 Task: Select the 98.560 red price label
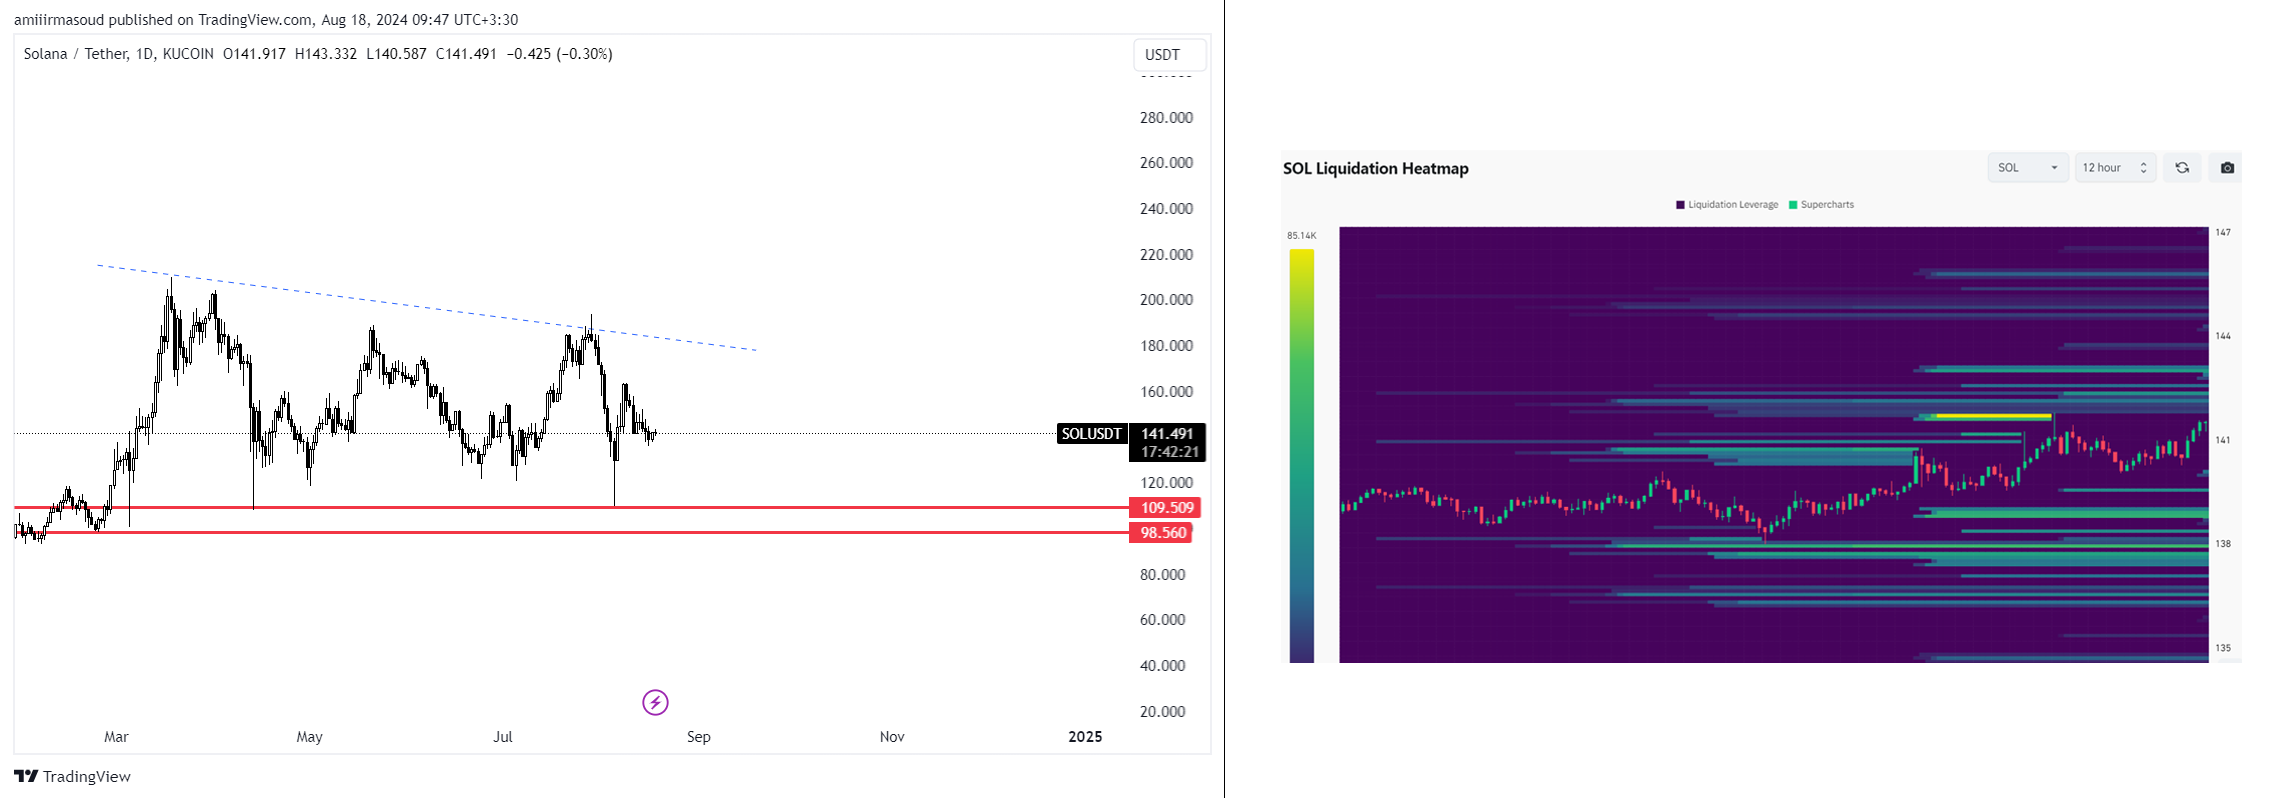(1161, 532)
